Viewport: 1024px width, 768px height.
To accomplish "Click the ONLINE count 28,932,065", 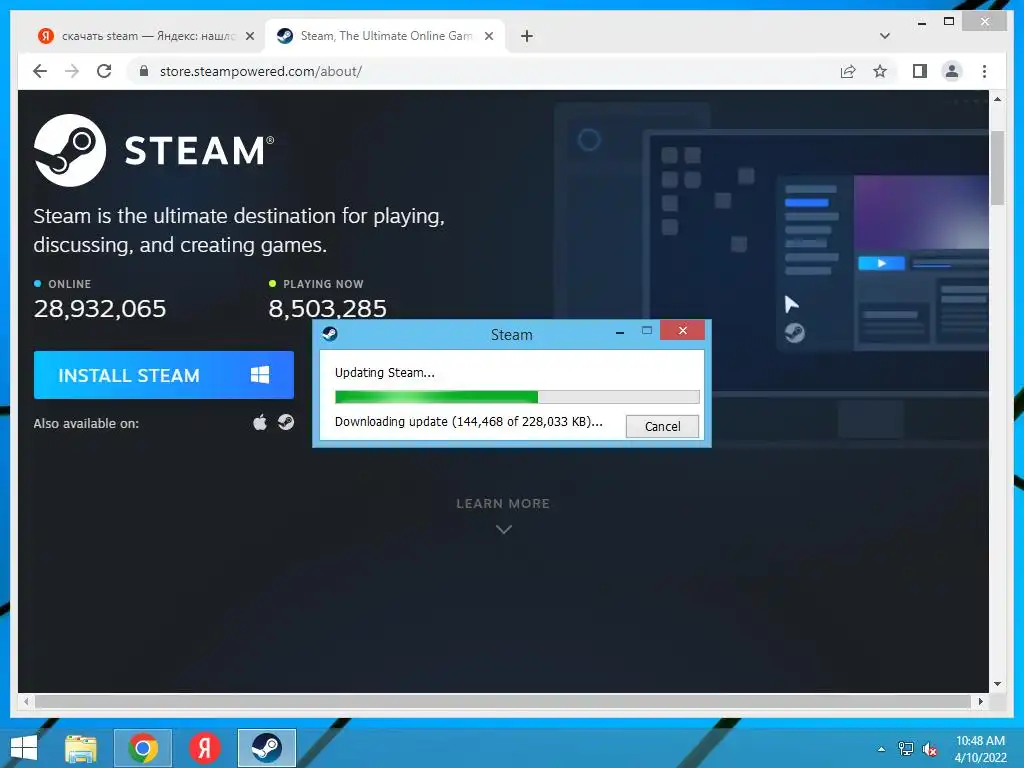I will pos(100,308).
